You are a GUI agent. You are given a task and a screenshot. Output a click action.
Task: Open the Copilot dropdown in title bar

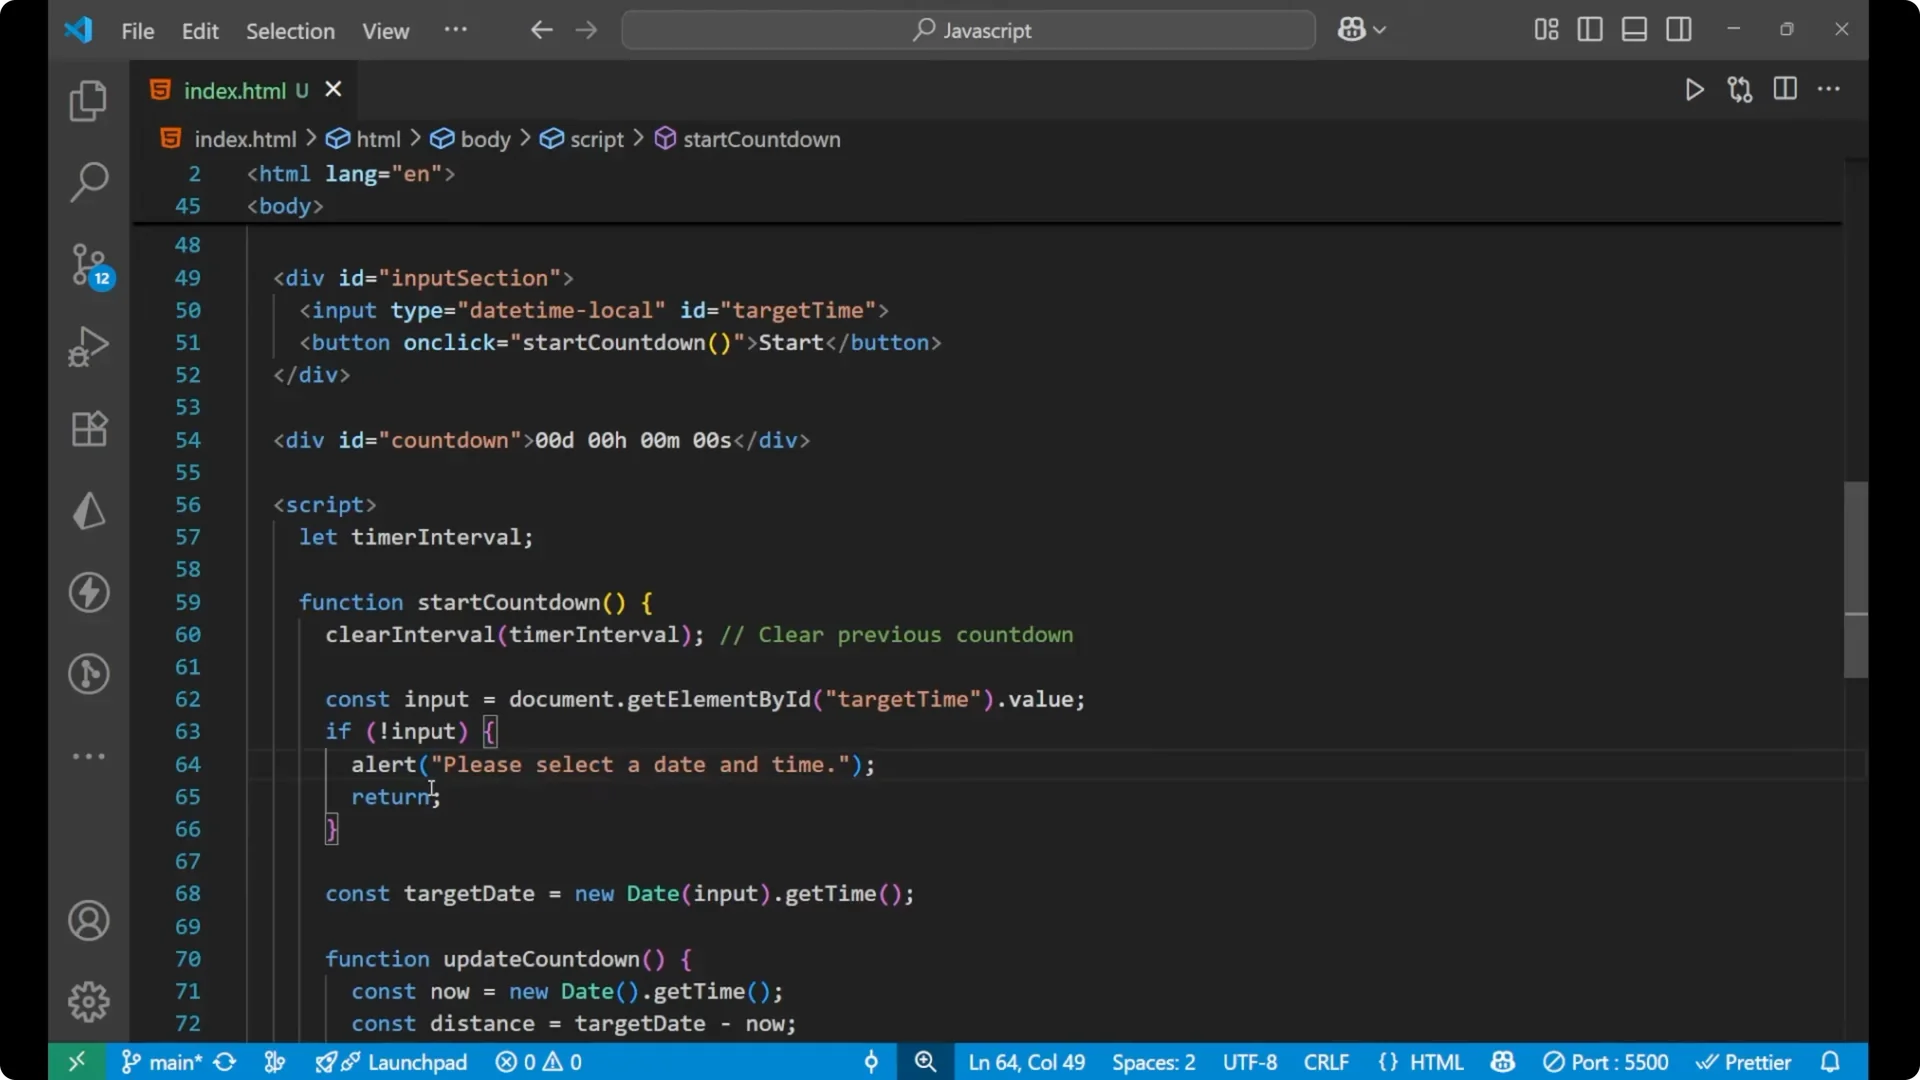1362,30
